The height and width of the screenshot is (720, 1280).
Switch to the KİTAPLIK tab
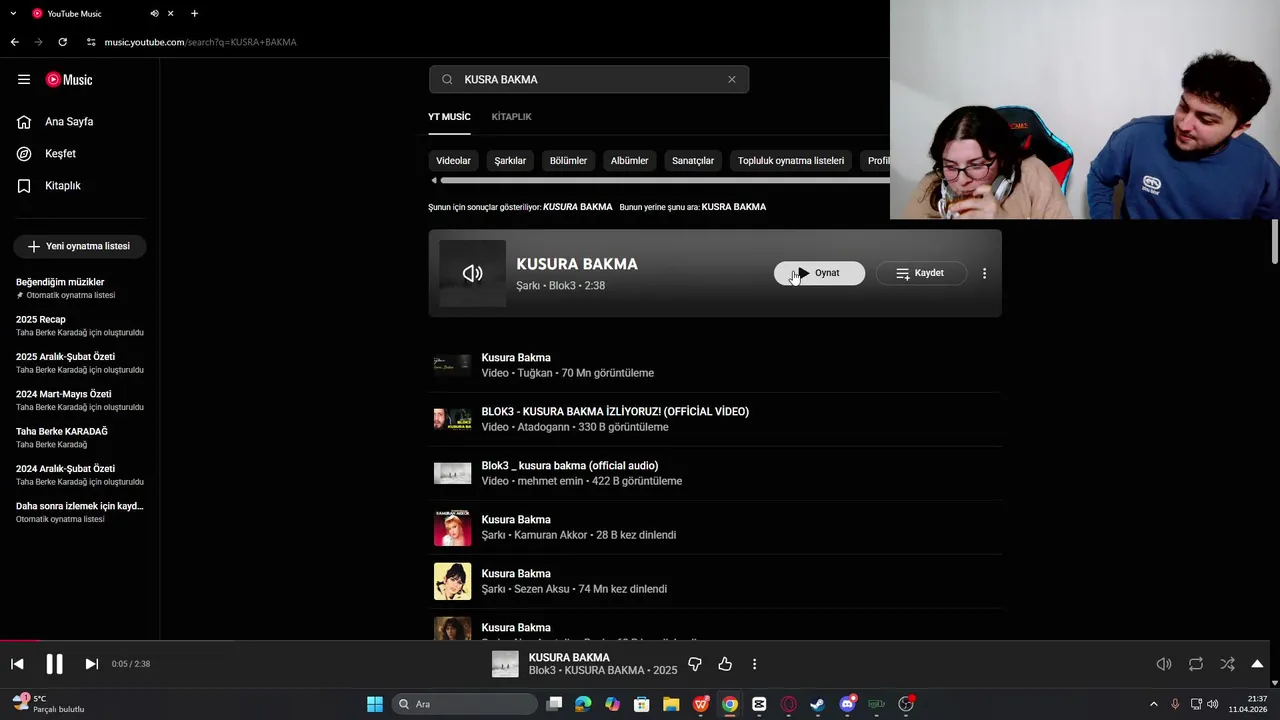click(x=511, y=117)
